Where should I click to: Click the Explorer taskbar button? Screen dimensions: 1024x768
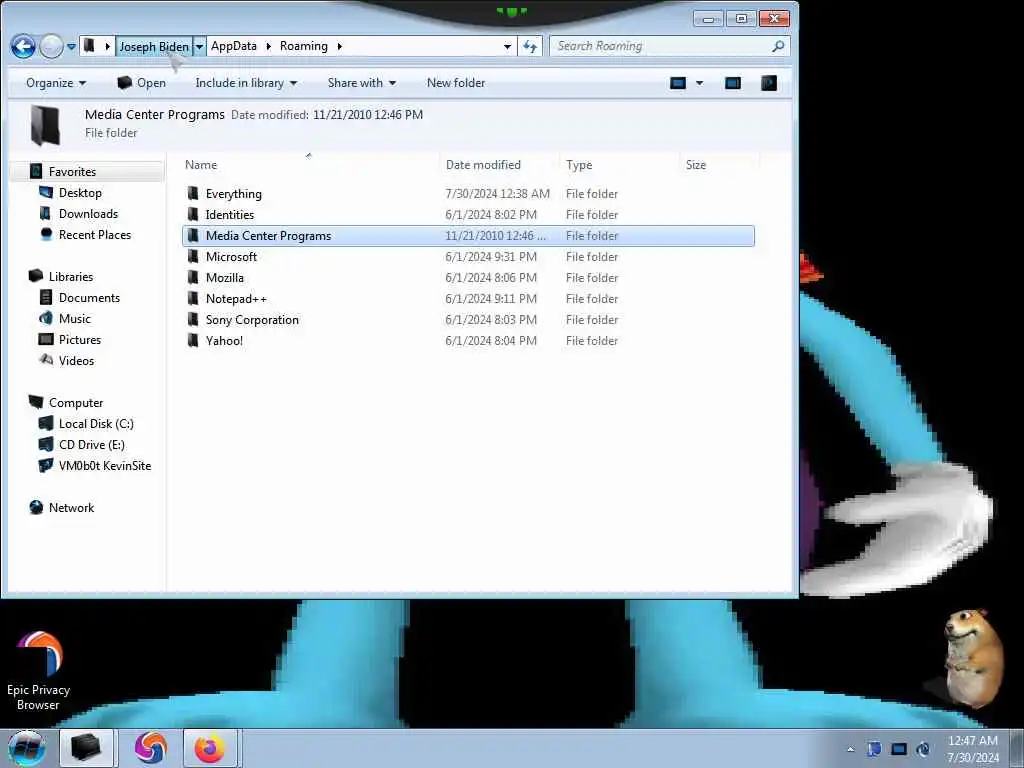click(86, 748)
